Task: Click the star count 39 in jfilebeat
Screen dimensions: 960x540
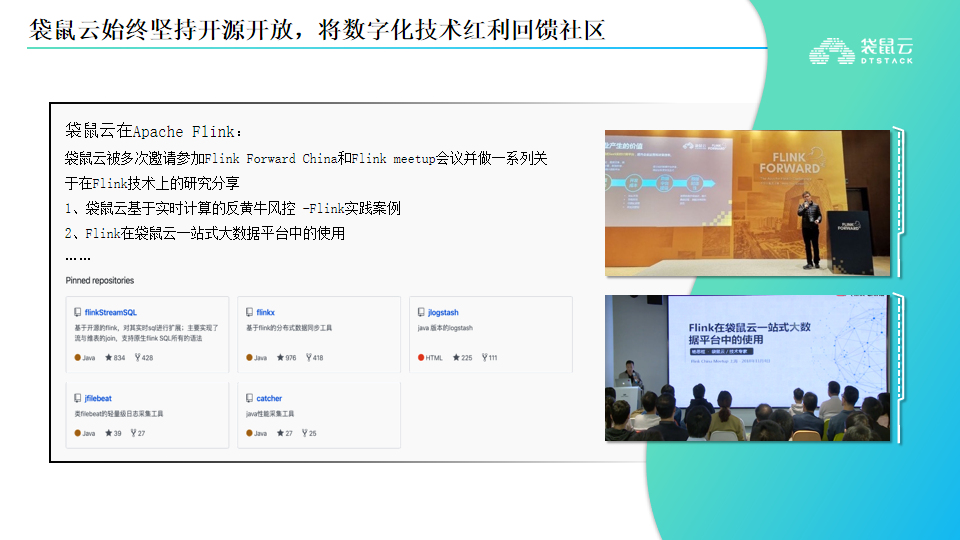Action: (x=118, y=433)
